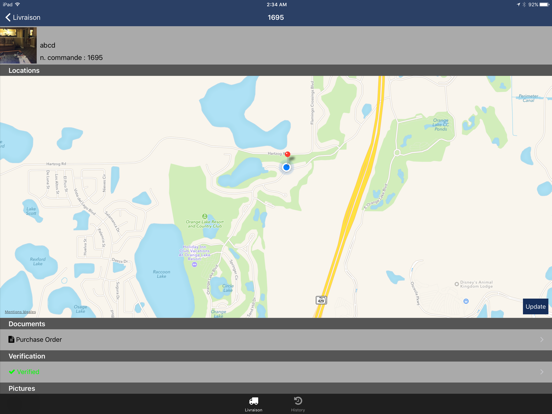Tap the Update button on map
Viewport: 552px width, 414px height.
point(535,306)
